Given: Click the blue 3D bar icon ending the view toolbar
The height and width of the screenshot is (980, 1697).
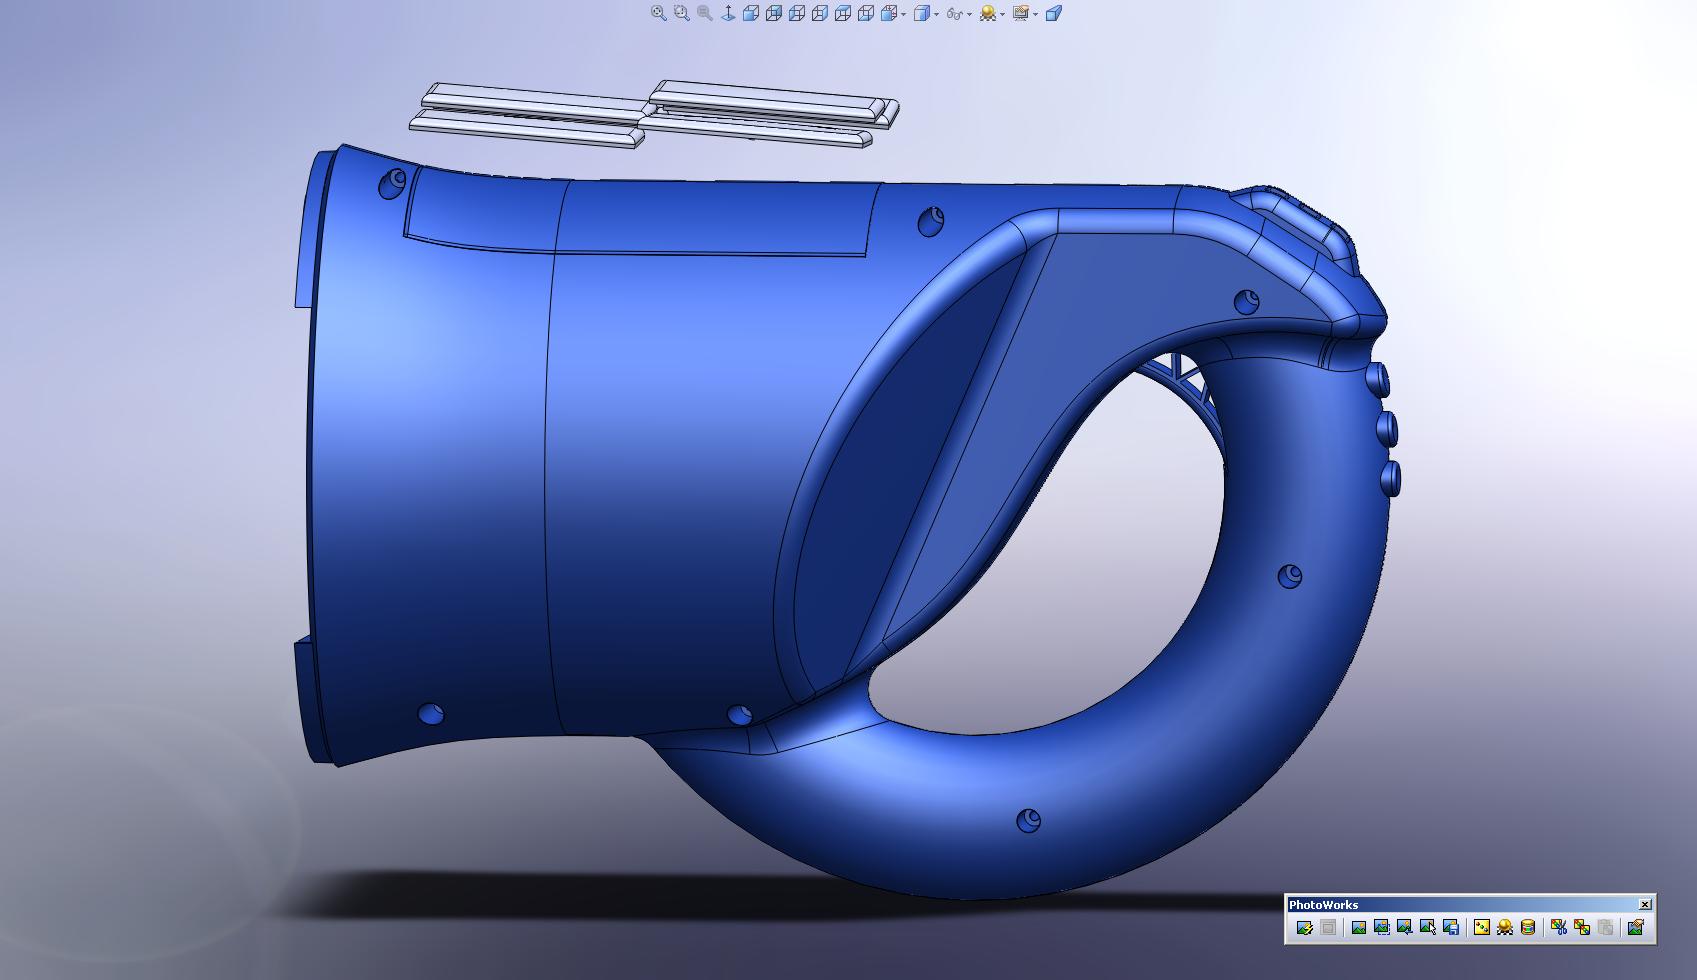Looking at the screenshot, I should click(1054, 13).
